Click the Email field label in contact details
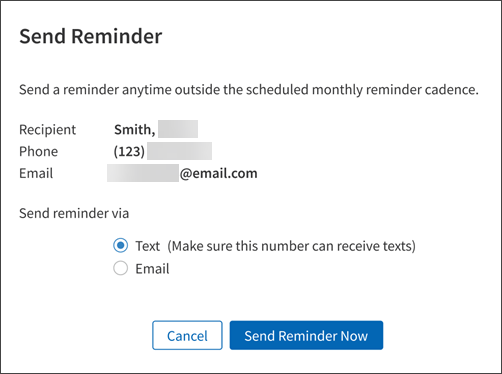 pos(36,174)
